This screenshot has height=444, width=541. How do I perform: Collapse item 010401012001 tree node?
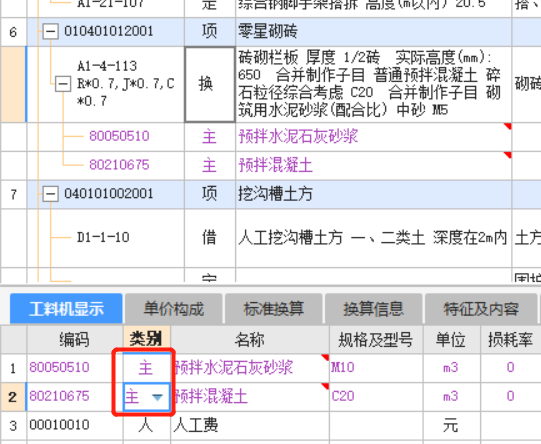50,32
